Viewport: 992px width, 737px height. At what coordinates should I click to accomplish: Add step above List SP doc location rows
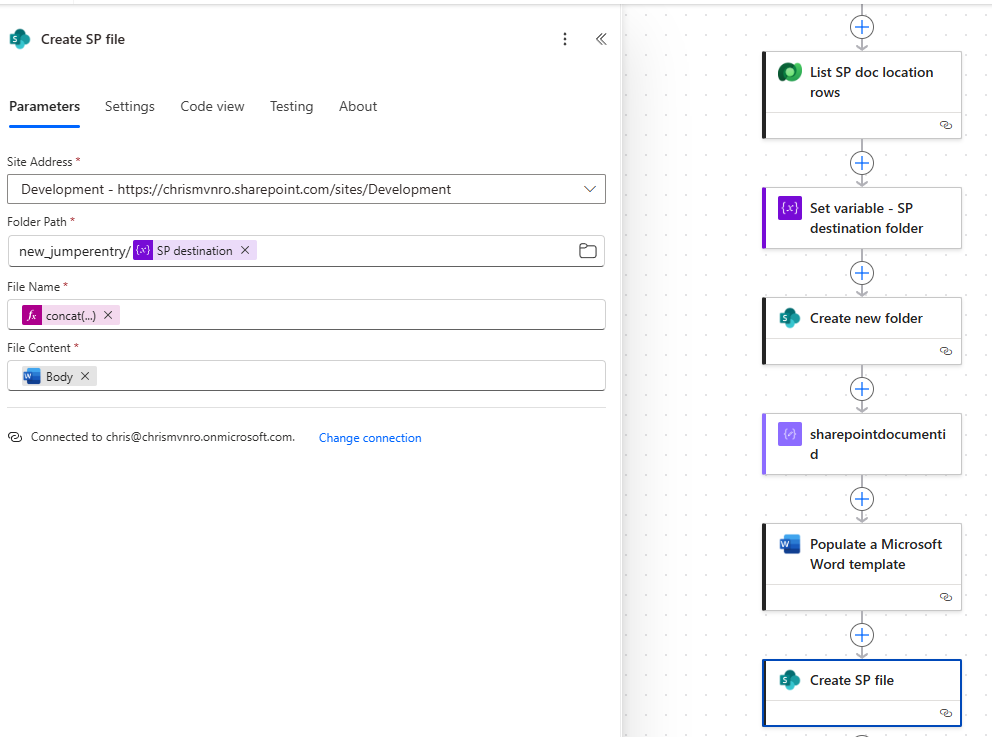point(862,27)
